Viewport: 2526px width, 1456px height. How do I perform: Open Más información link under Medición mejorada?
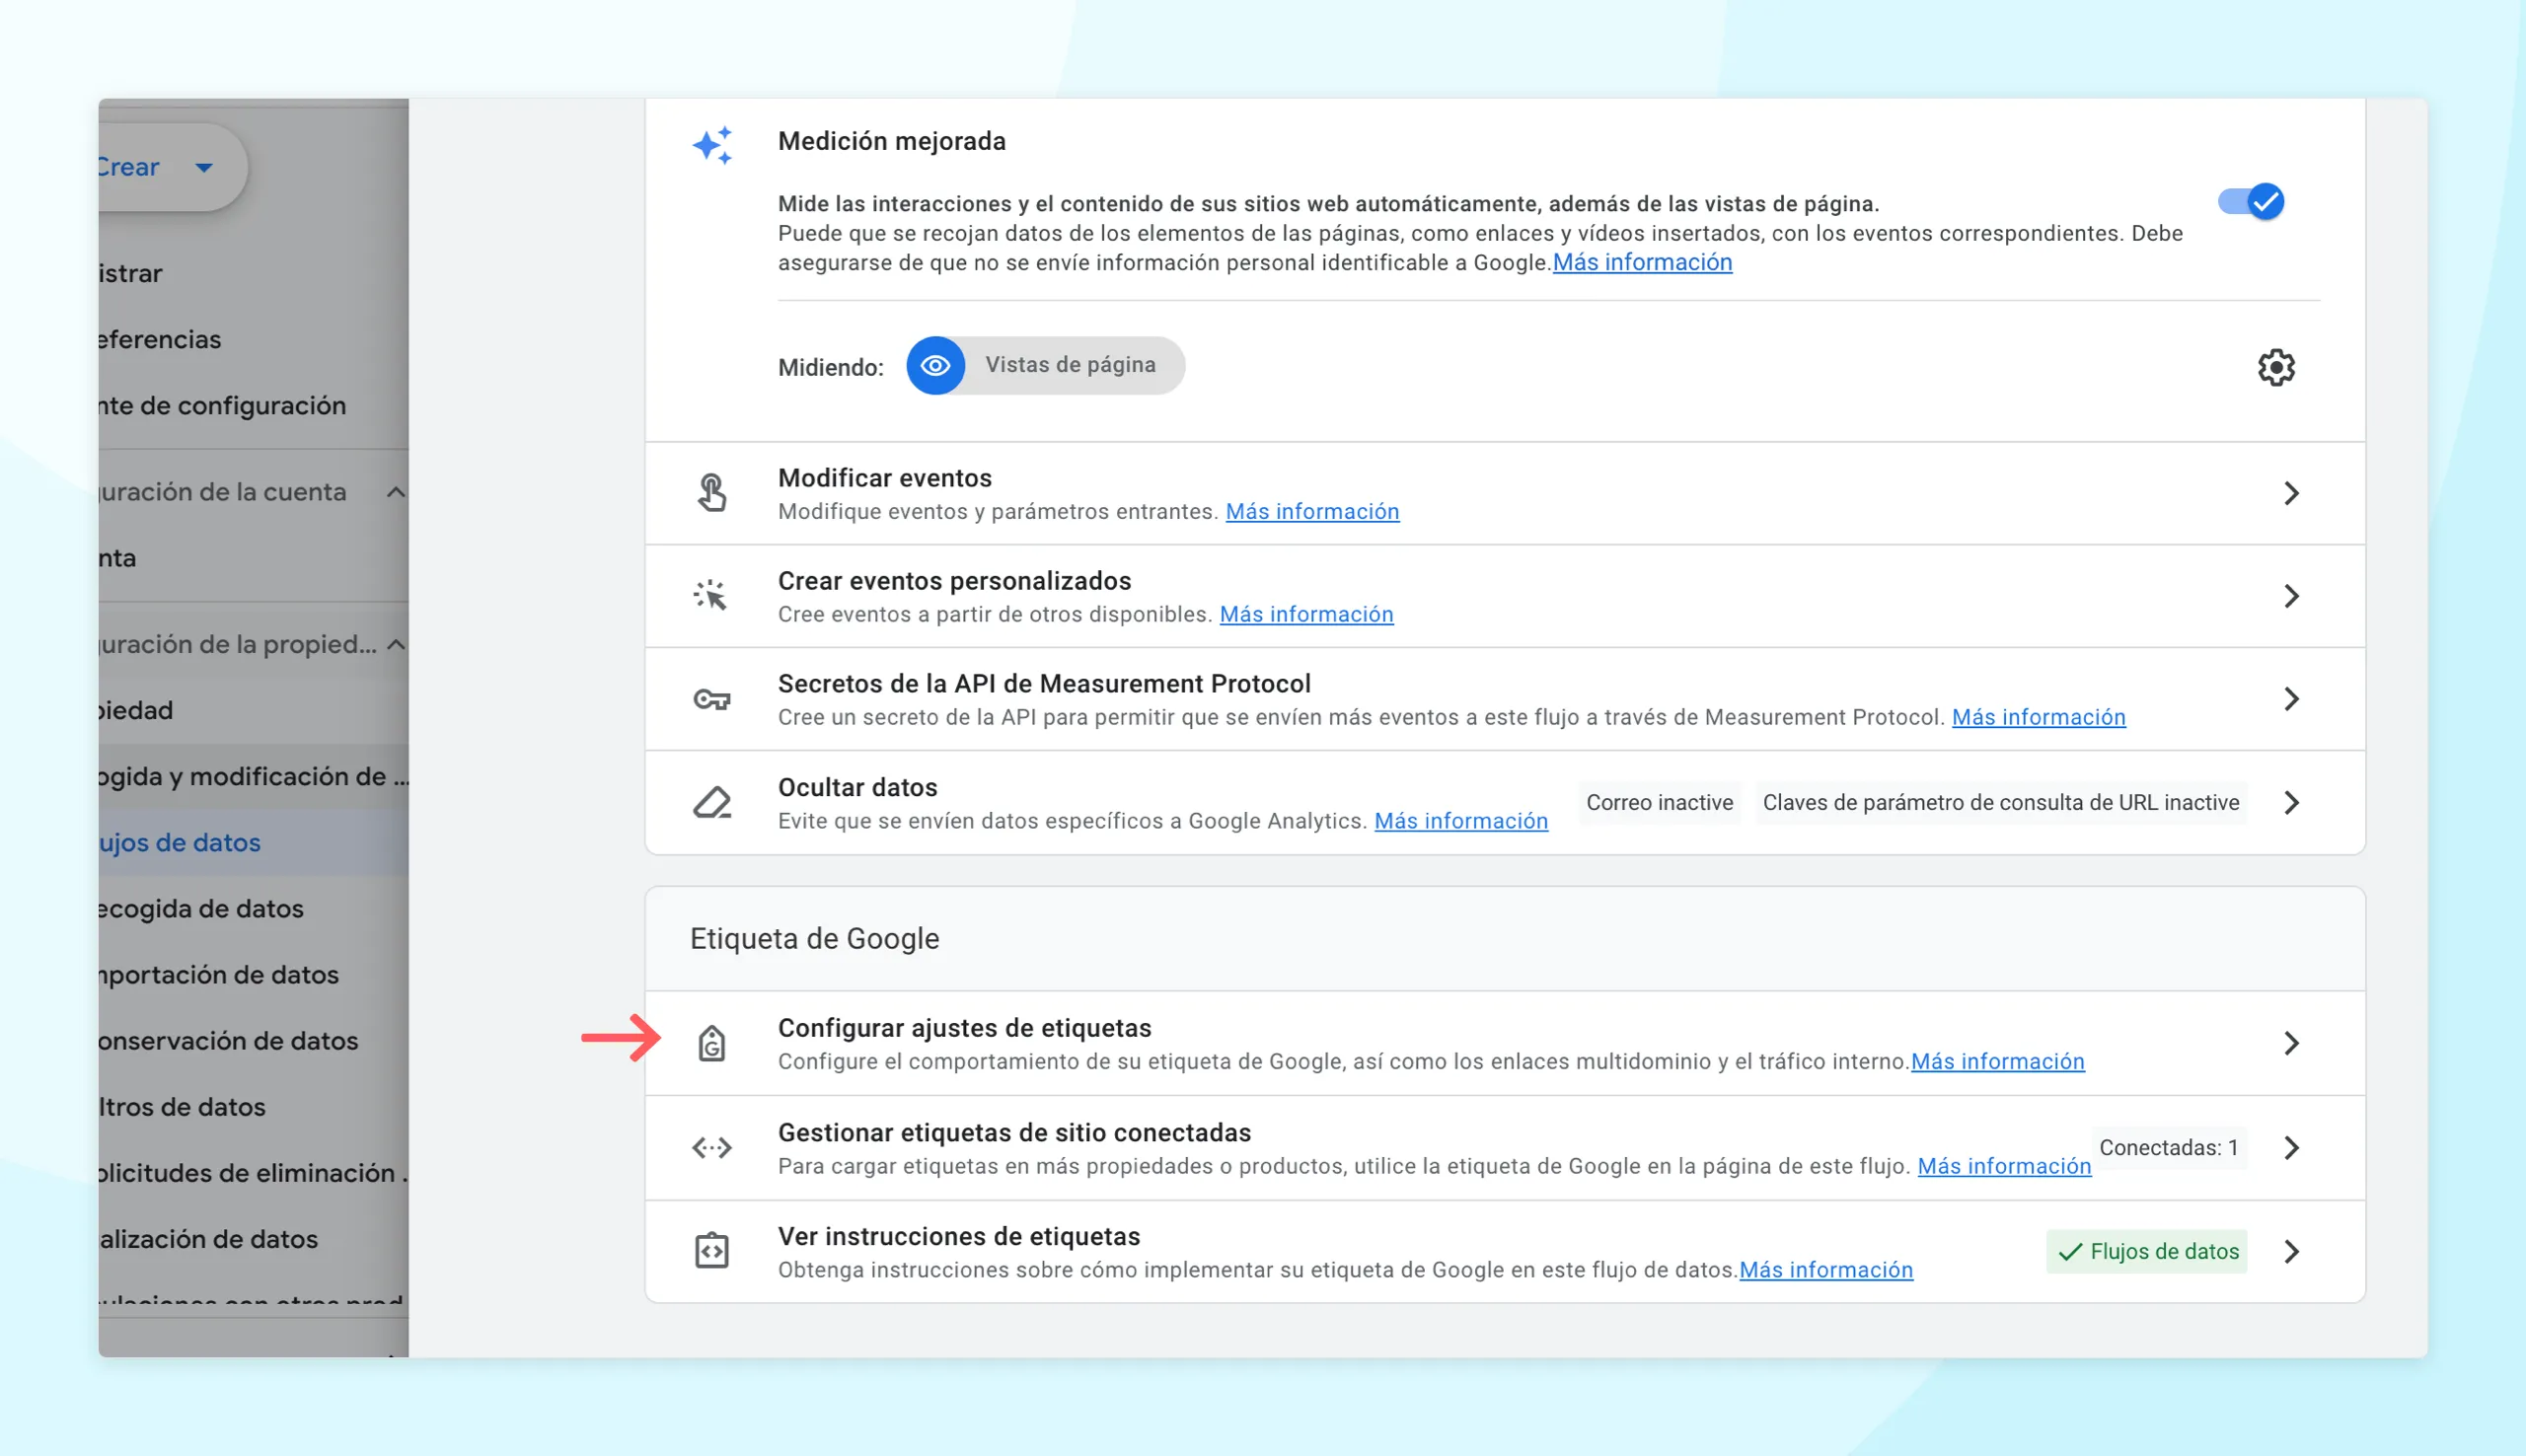[1642, 262]
